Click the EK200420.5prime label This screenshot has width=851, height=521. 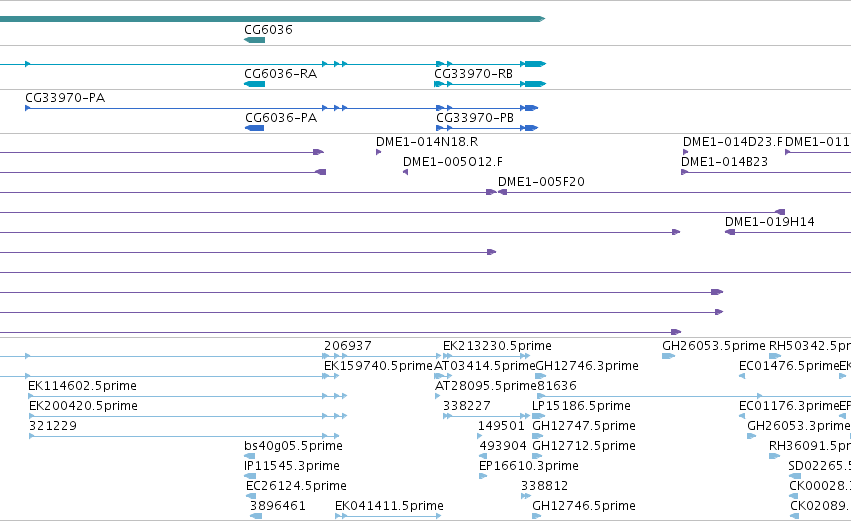(83, 406)
